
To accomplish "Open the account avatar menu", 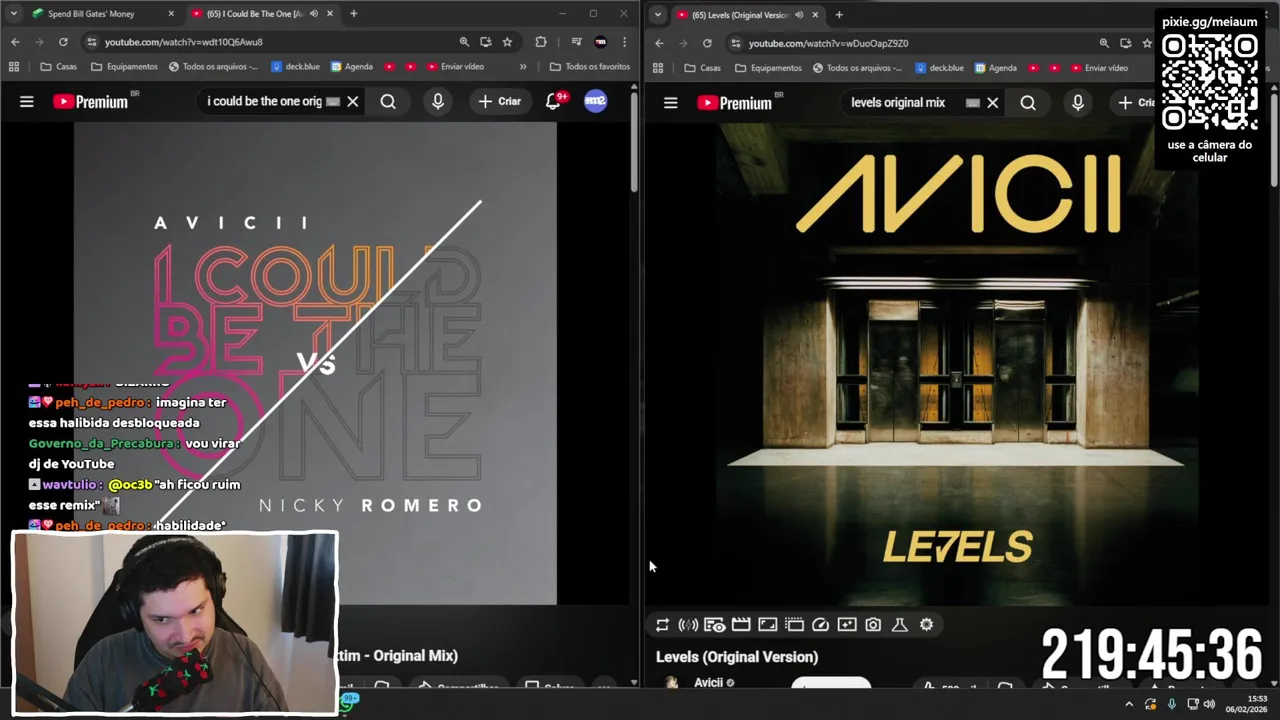I will pos(595,101).
